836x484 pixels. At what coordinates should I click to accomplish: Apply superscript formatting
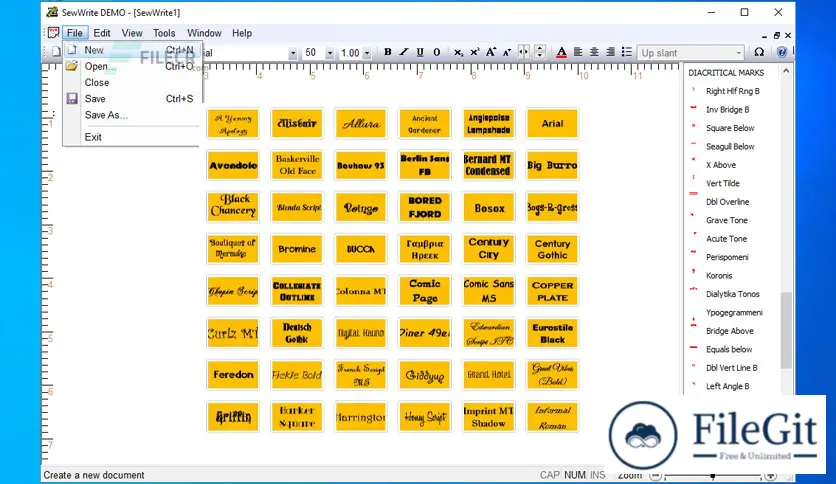pos(474,52)
